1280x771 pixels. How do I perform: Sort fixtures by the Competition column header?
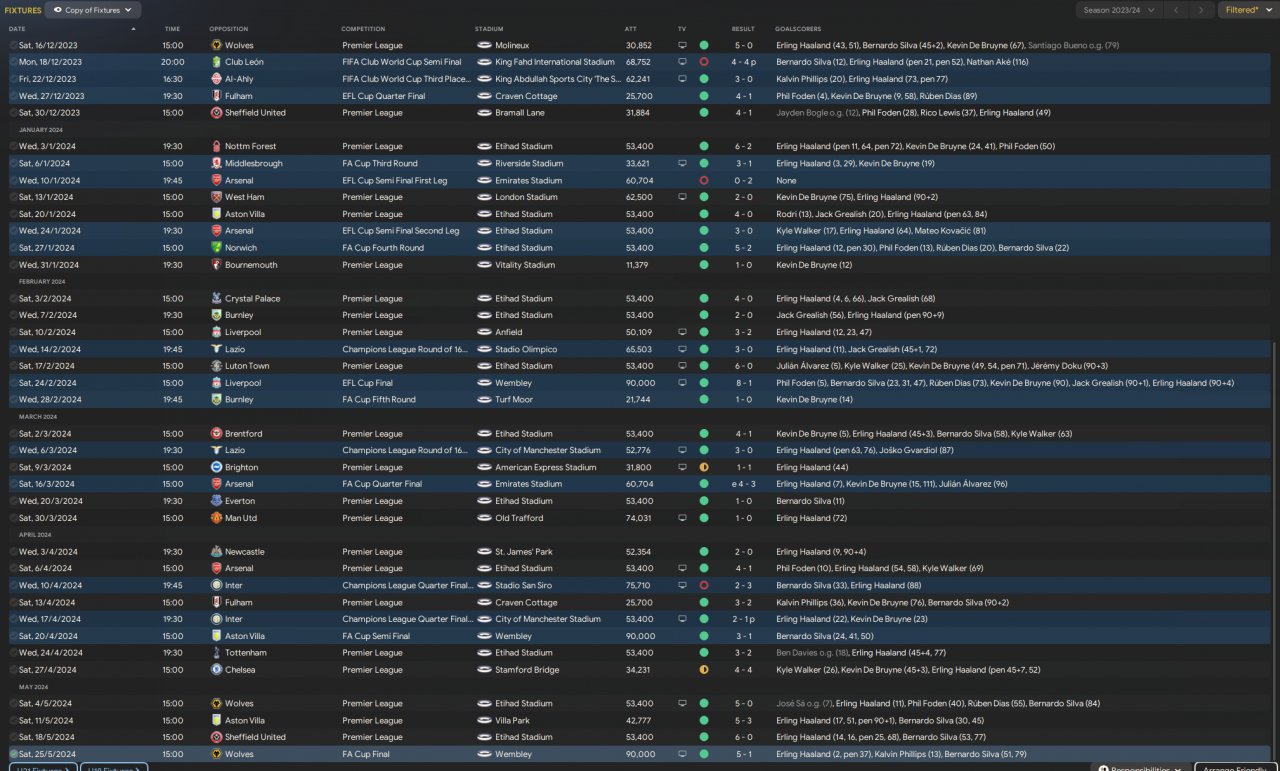[363, 29]
